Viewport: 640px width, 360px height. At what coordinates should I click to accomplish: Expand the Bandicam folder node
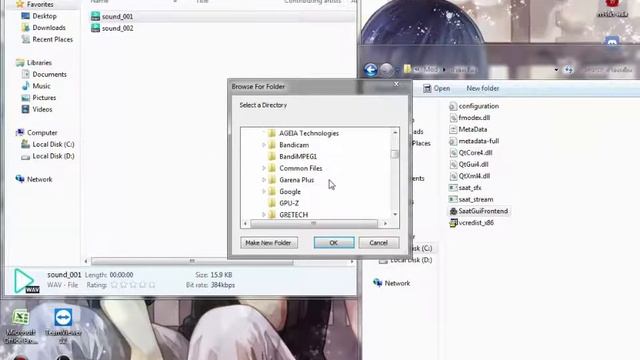pyautogui.click(x=264, y=145)
